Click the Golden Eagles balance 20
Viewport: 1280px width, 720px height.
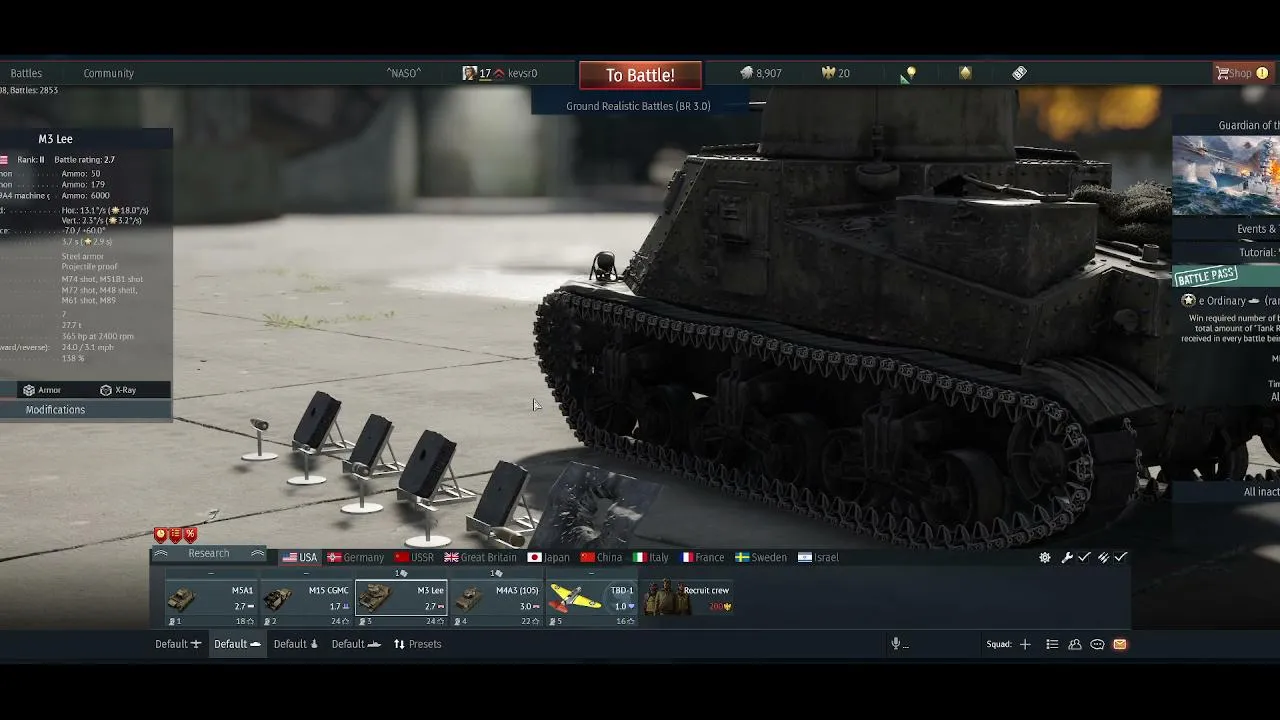(x=835, y=73)
